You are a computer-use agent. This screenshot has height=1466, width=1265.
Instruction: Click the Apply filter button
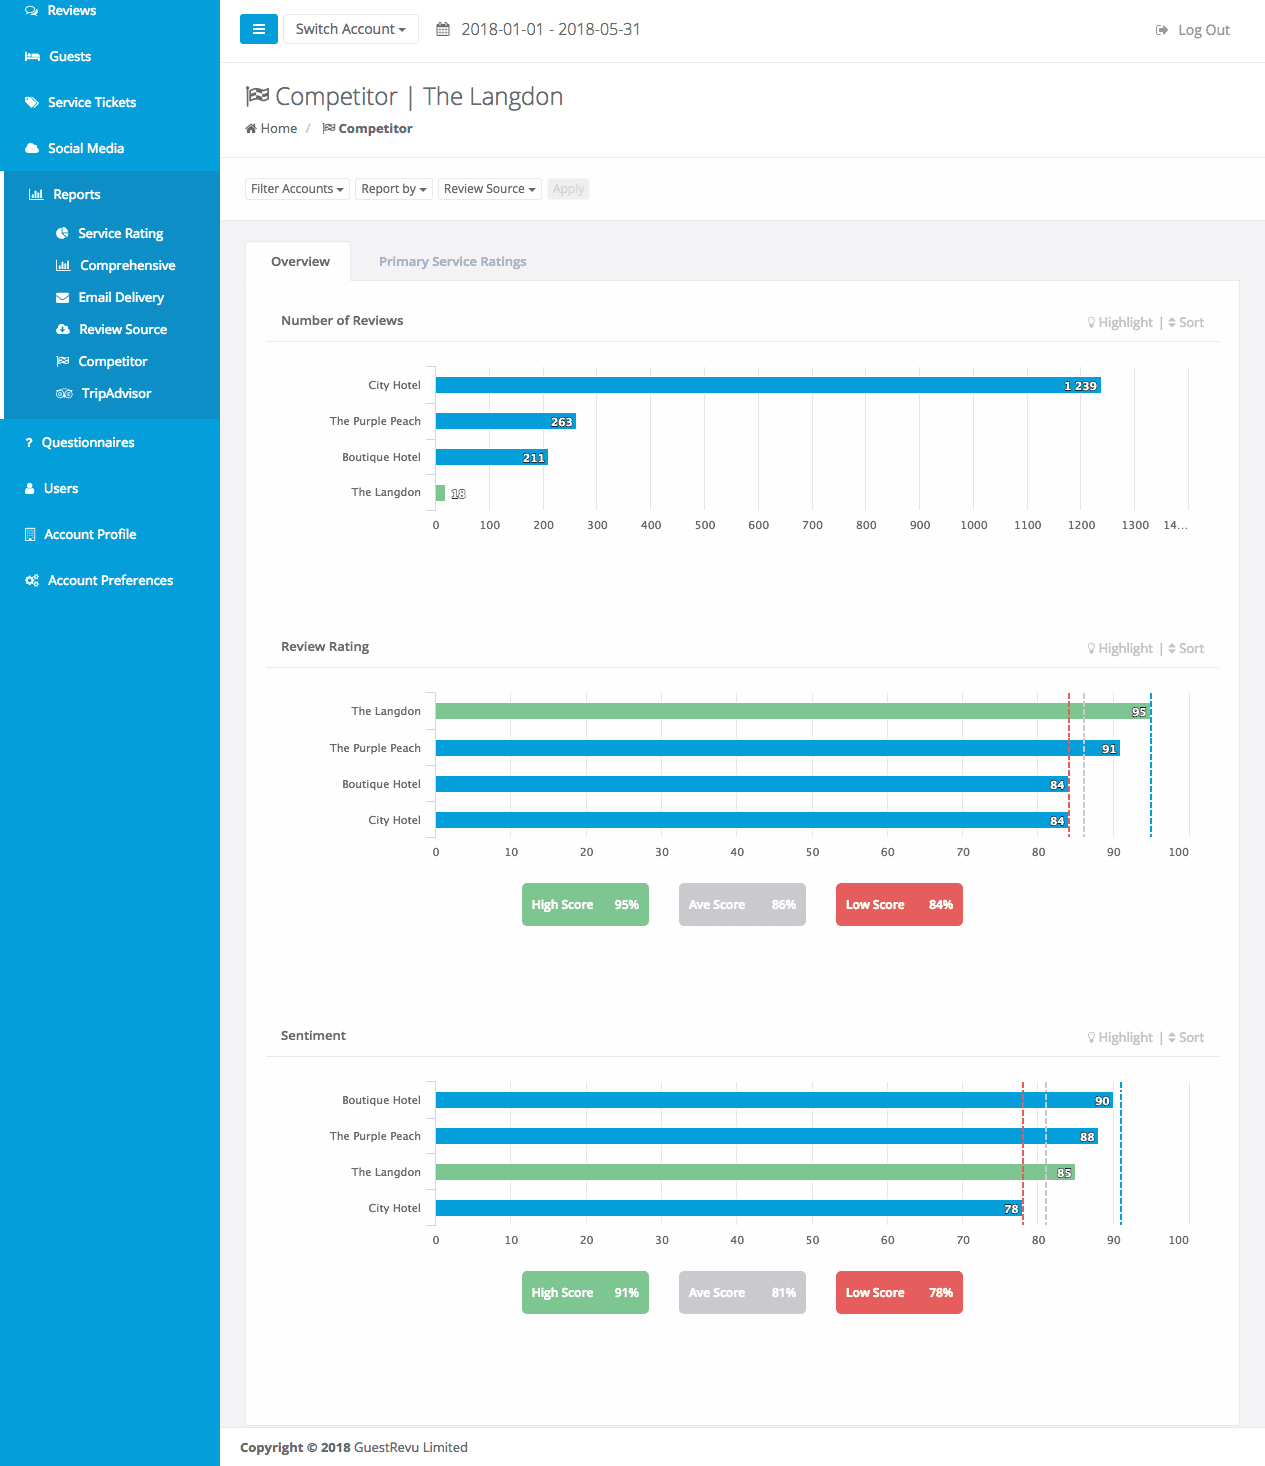[x=568, y=189]
